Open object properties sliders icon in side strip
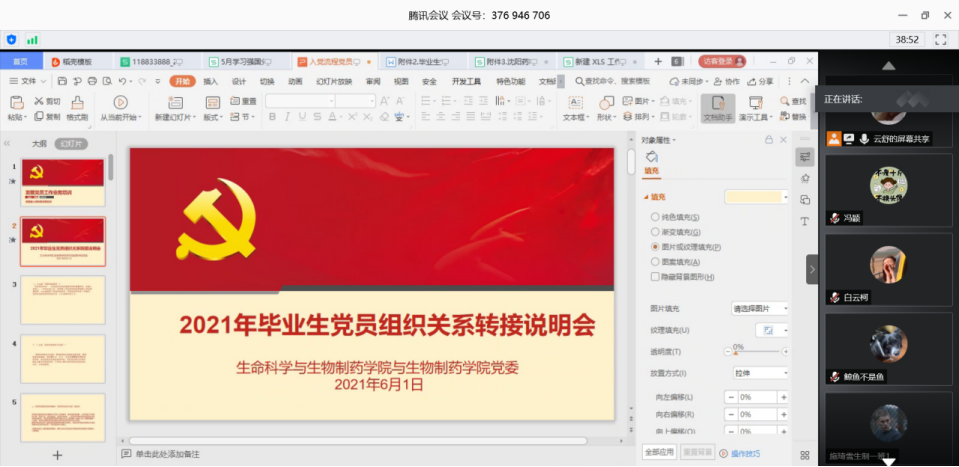The height and width of the screenshot is (467, 959). point(805,157)
